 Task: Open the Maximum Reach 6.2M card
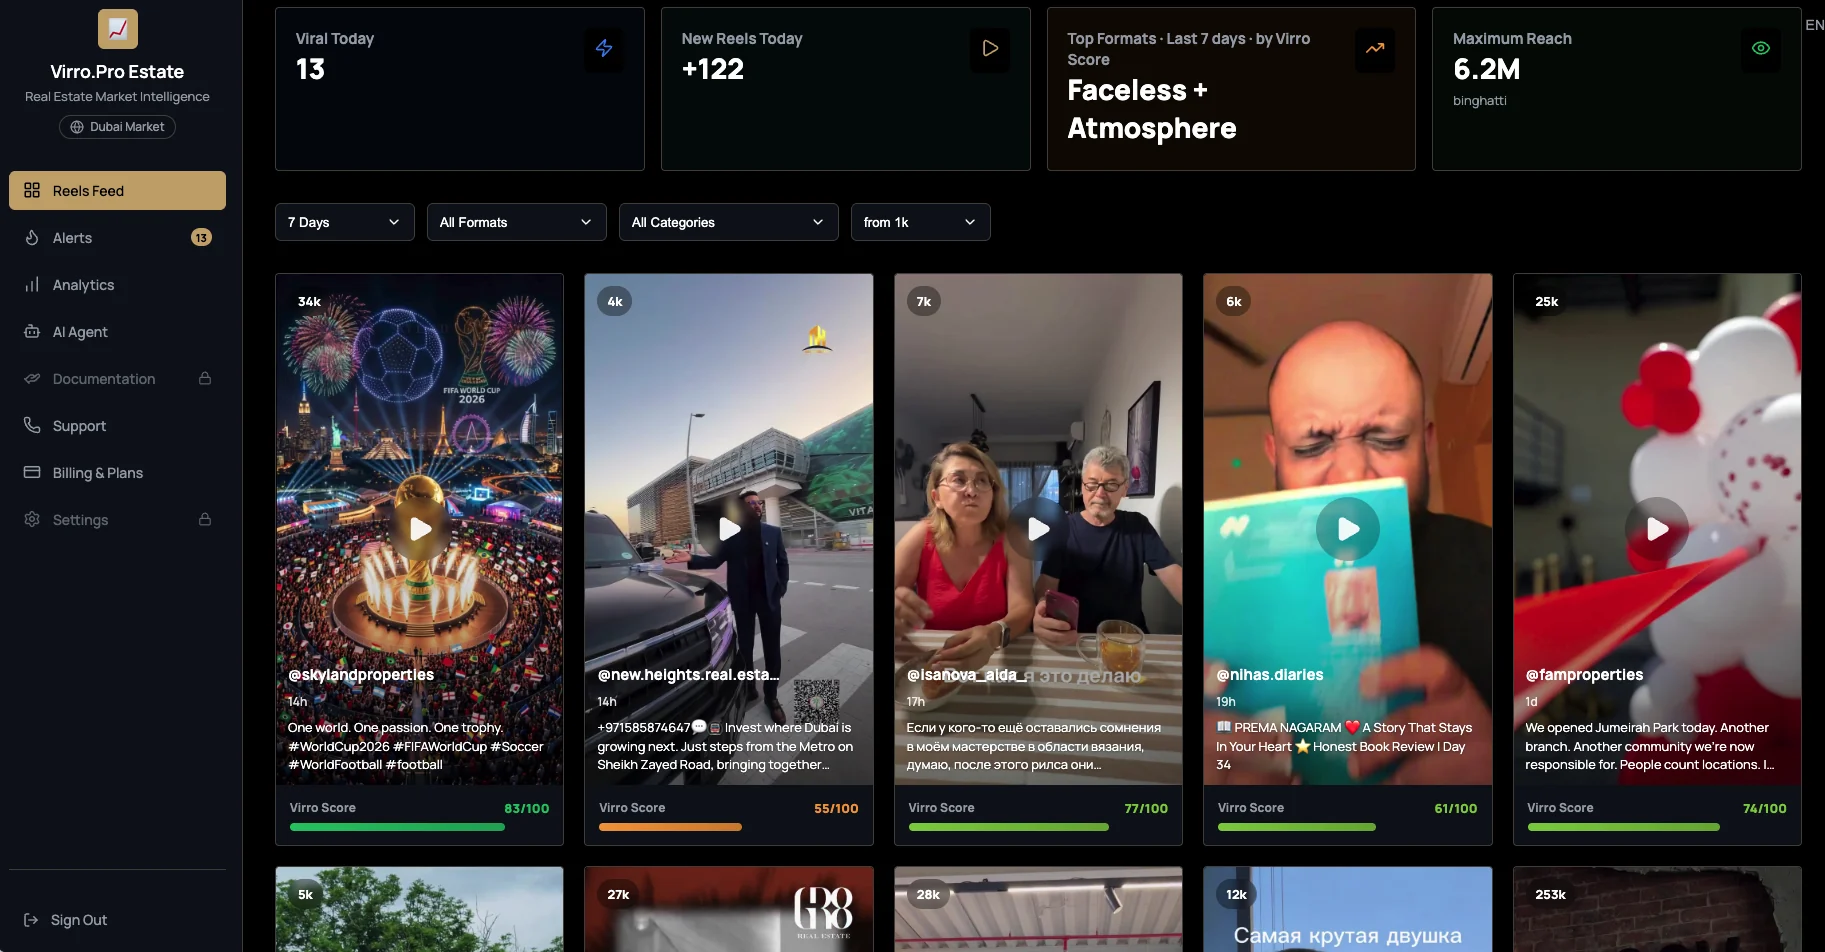(1616, 89)
